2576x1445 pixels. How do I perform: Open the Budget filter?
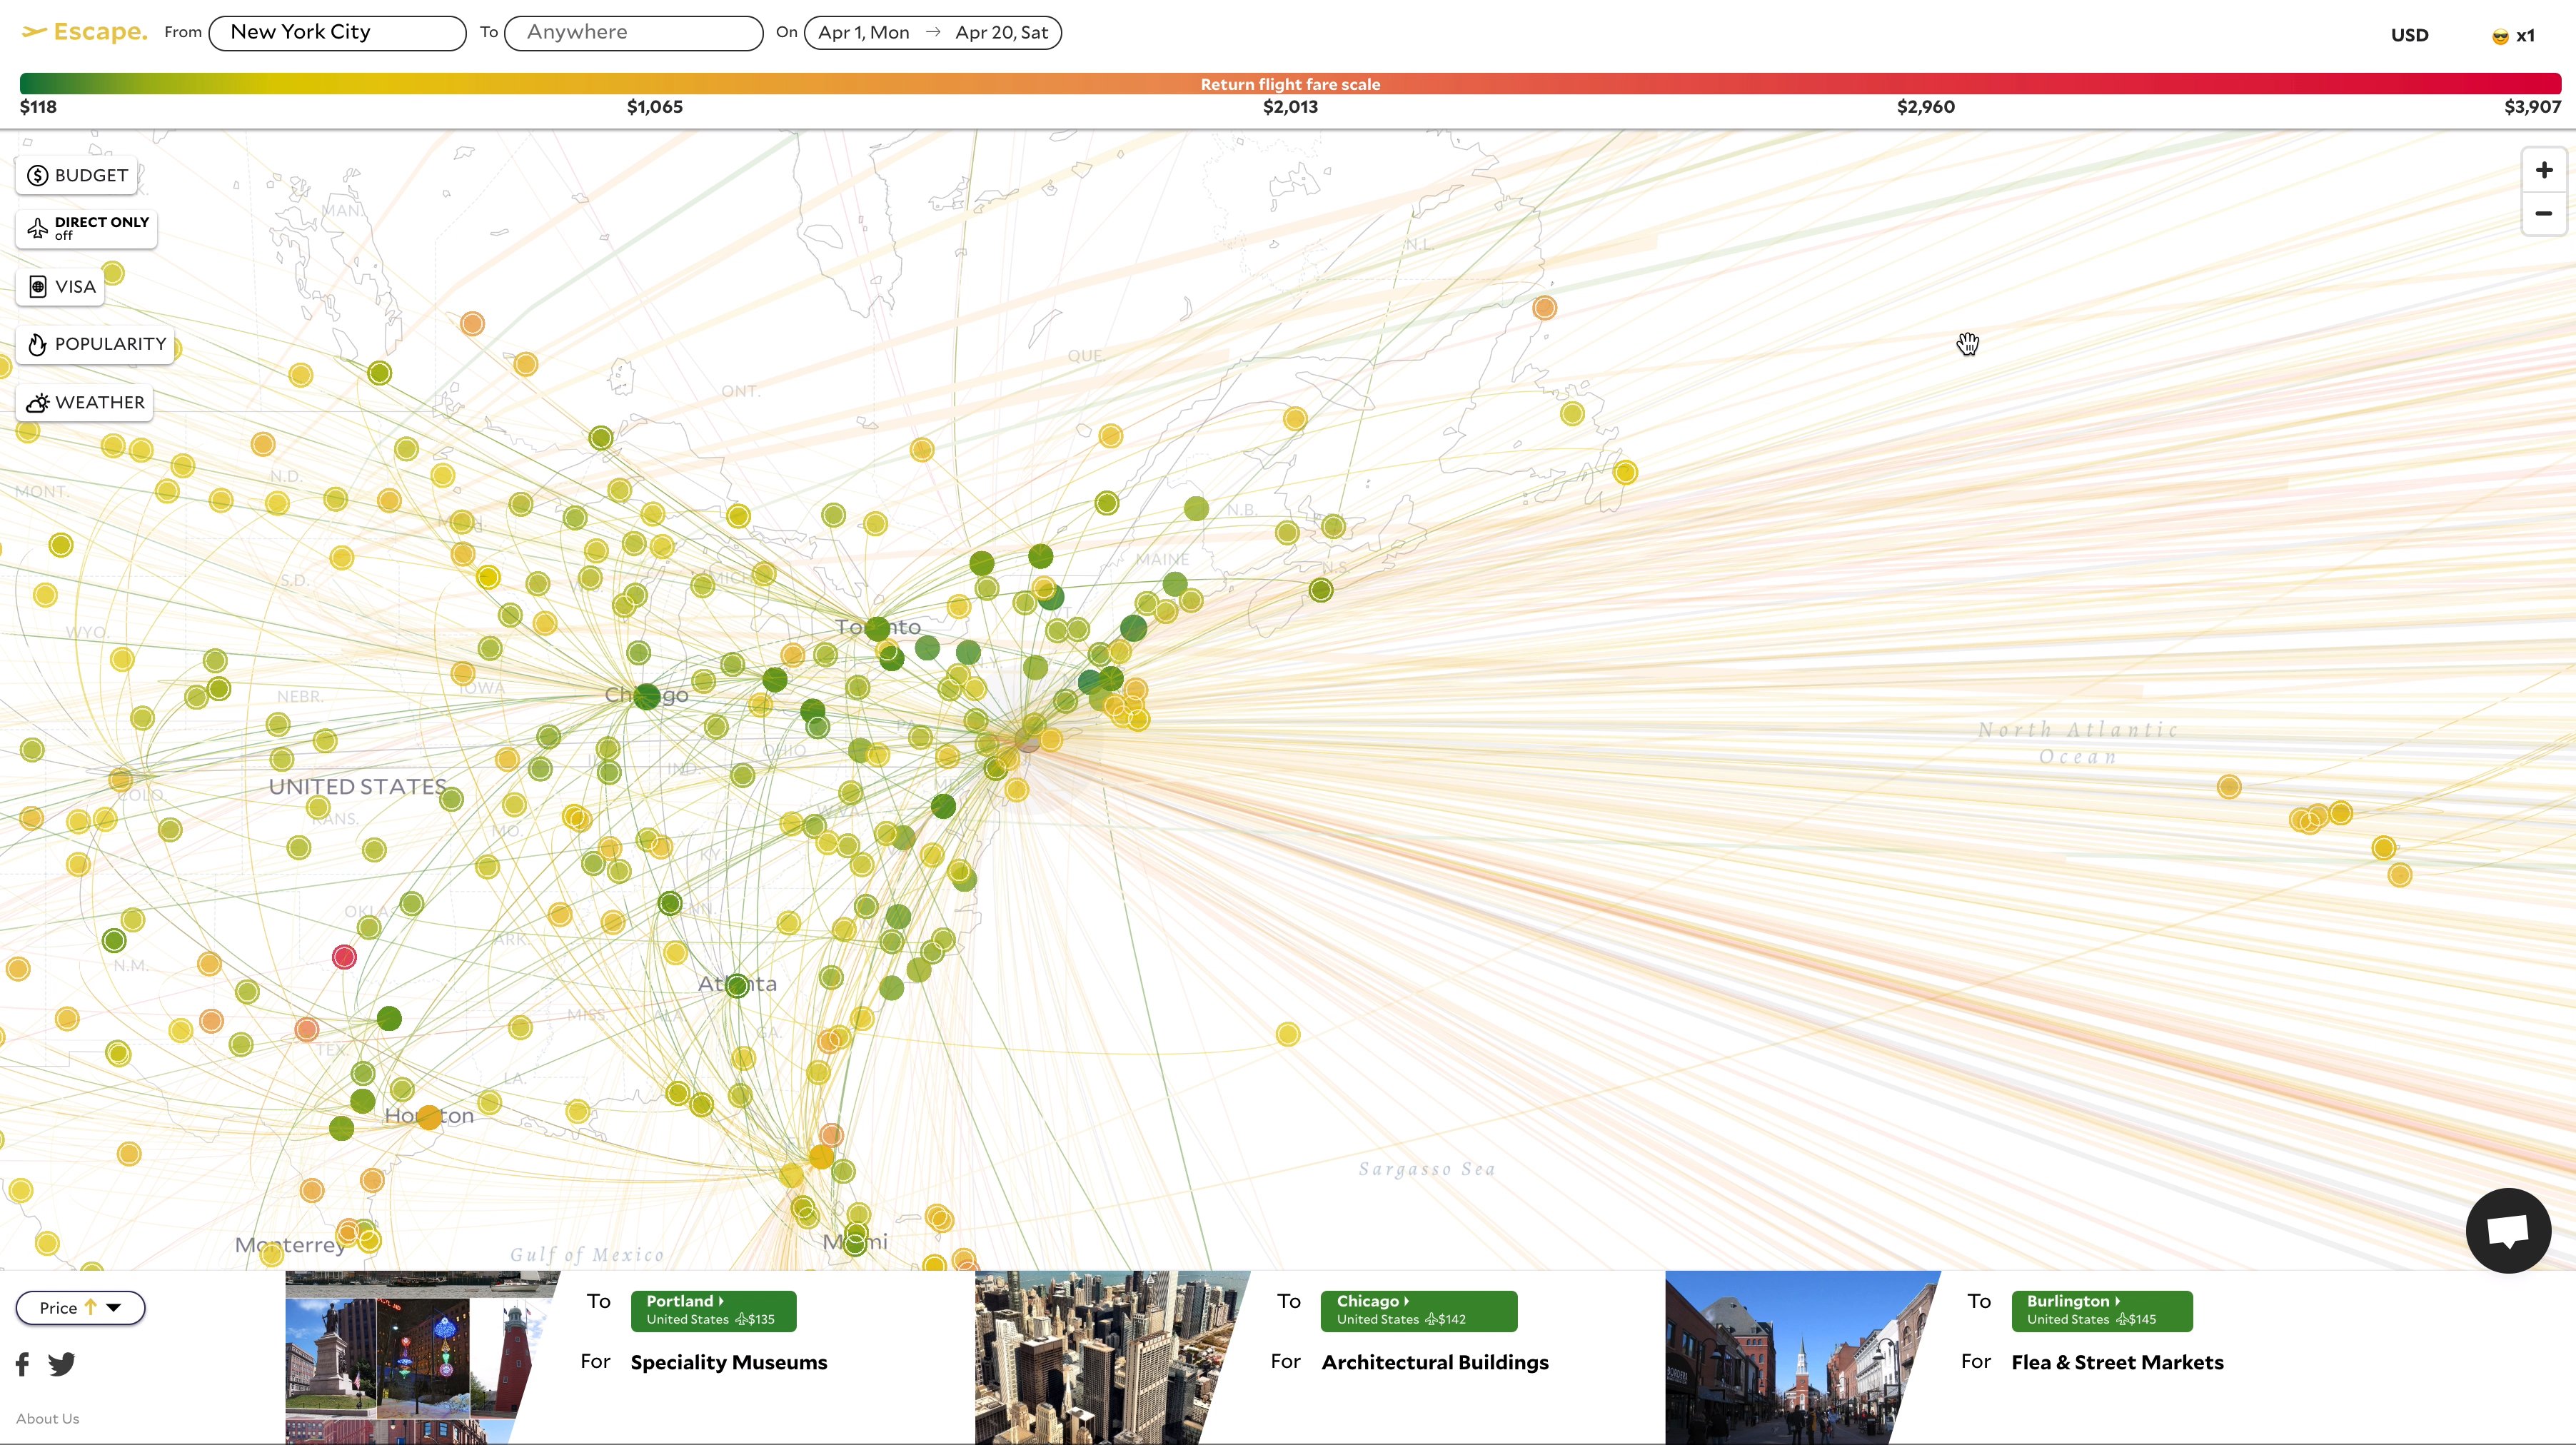(x=77, y=176)
